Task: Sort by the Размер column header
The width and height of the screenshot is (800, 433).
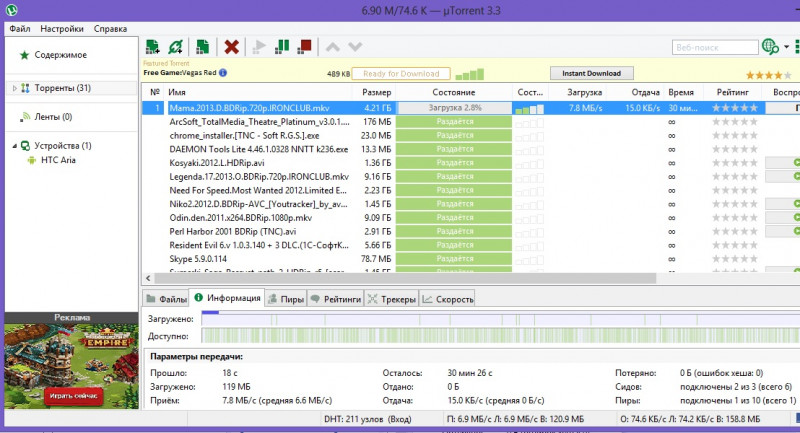Action: [376, 92]
